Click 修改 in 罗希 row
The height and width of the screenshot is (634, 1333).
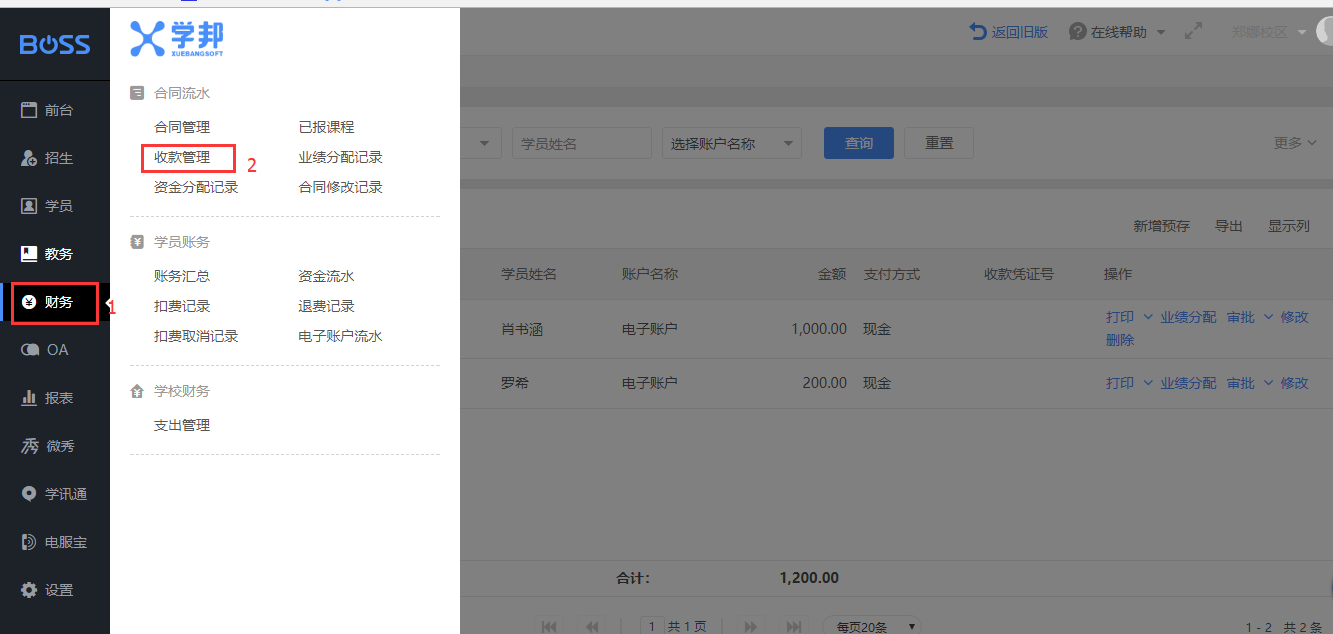coord(1294,383)
